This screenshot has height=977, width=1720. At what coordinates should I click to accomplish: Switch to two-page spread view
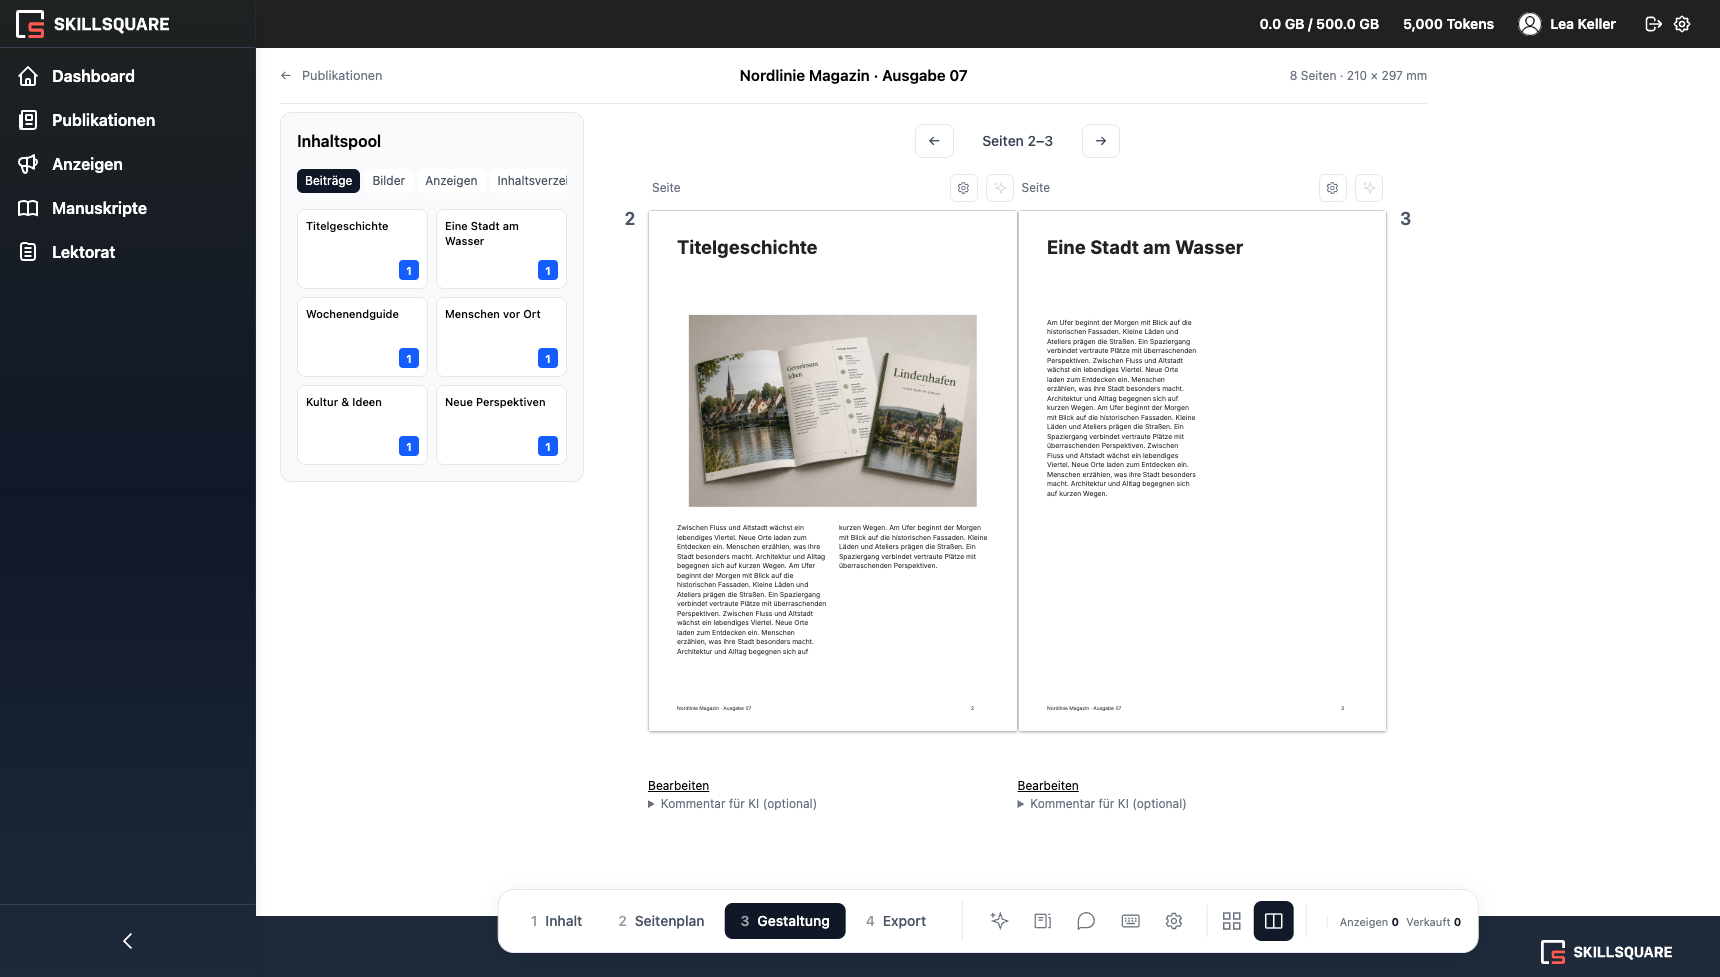1274,921
